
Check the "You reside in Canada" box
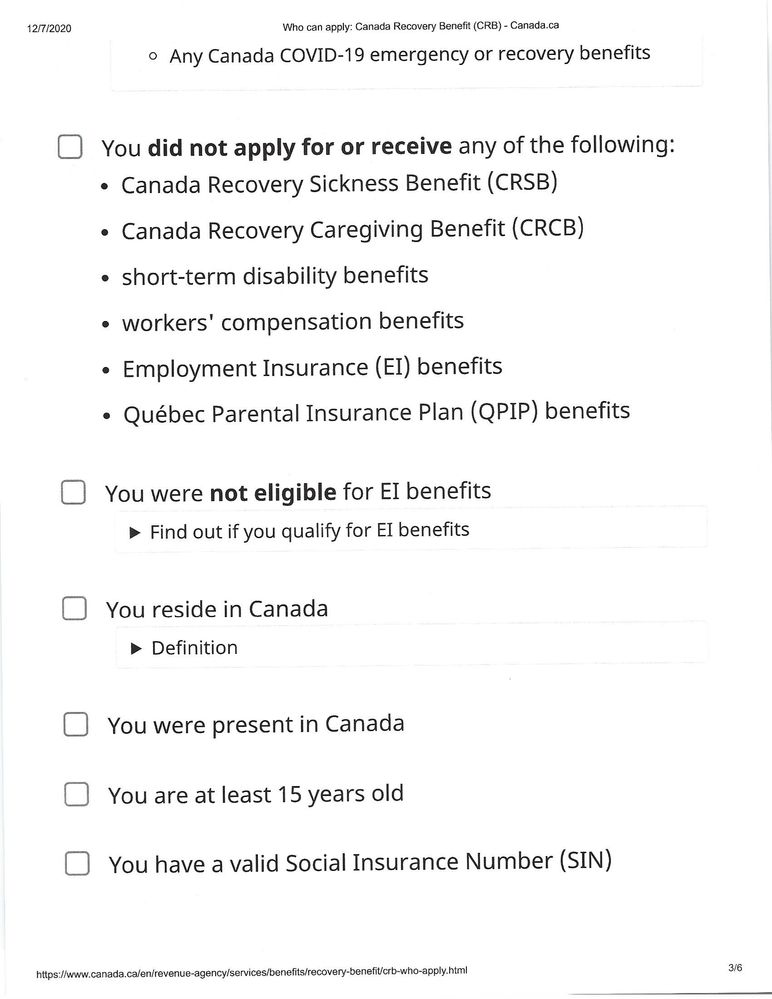coord(74,608)
